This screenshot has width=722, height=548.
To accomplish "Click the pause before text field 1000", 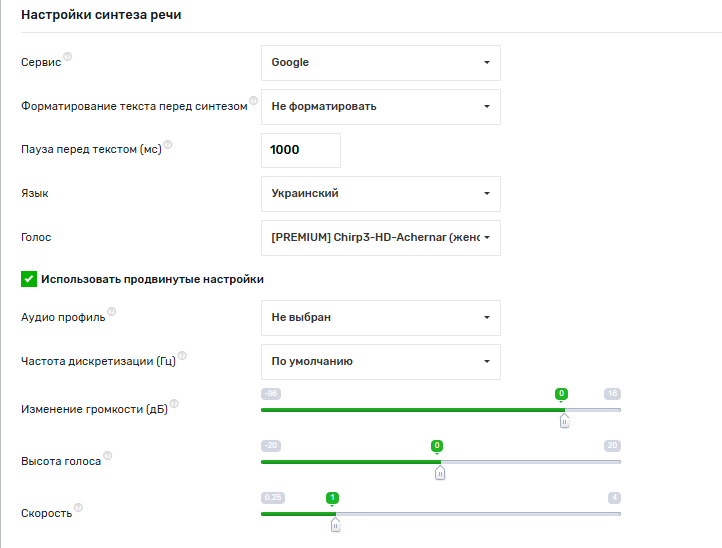I will click(x=301, y=150).
